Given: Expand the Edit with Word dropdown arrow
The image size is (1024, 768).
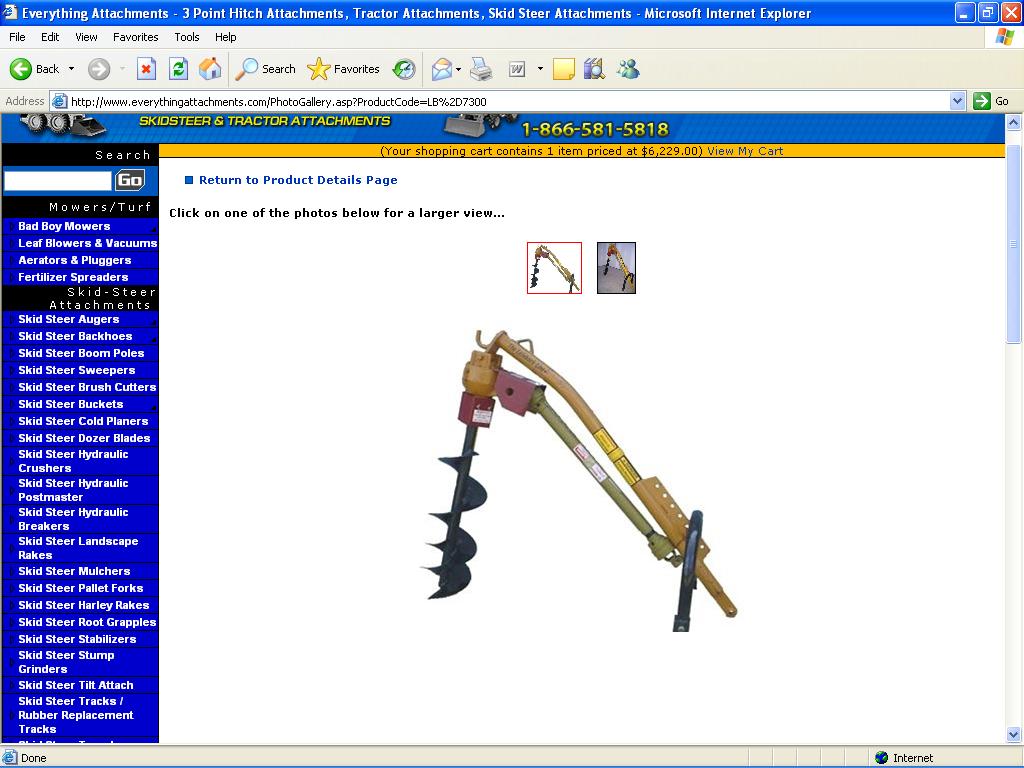Looking at the screenshot, I should [x=540, y=69].
